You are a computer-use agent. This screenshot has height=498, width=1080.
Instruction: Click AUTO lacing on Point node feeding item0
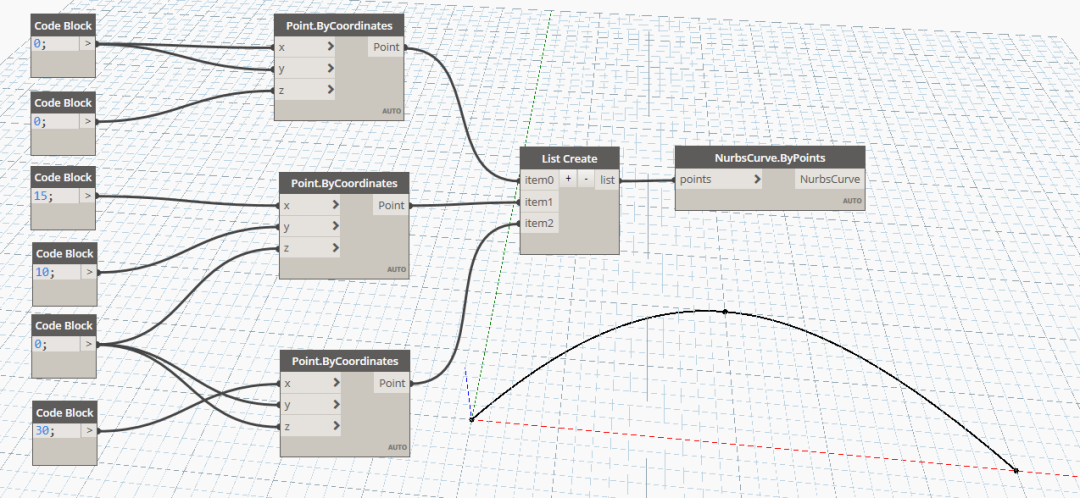coord(392,111)
